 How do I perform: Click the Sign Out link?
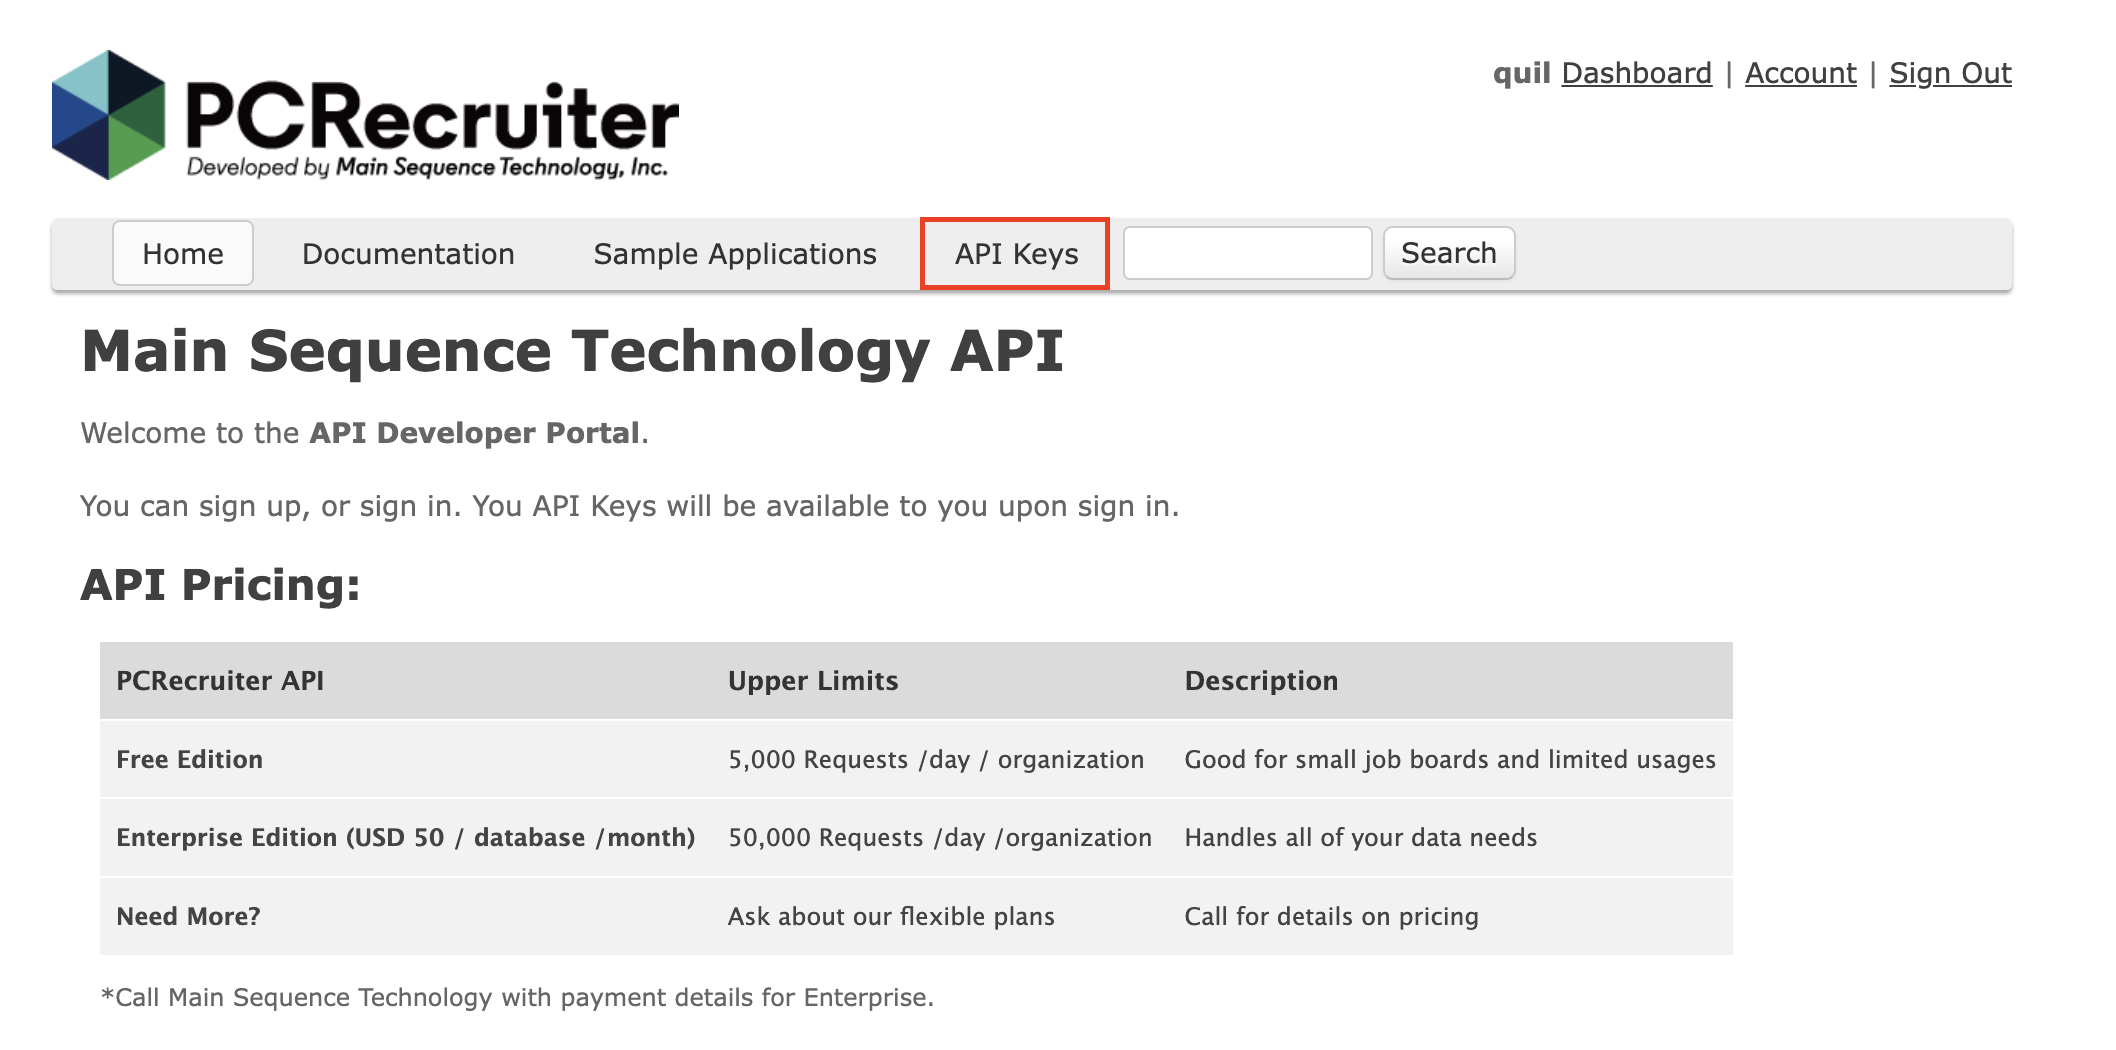tap(1950, 73)
